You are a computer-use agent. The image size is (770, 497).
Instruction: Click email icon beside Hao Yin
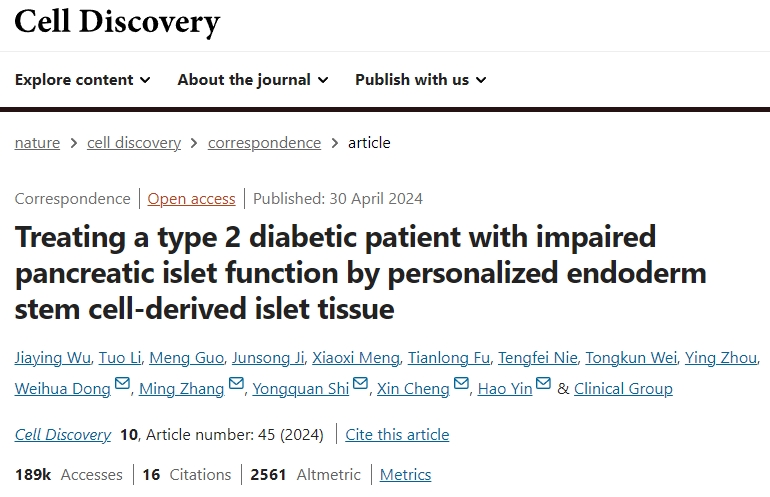(x=544, y=385)
